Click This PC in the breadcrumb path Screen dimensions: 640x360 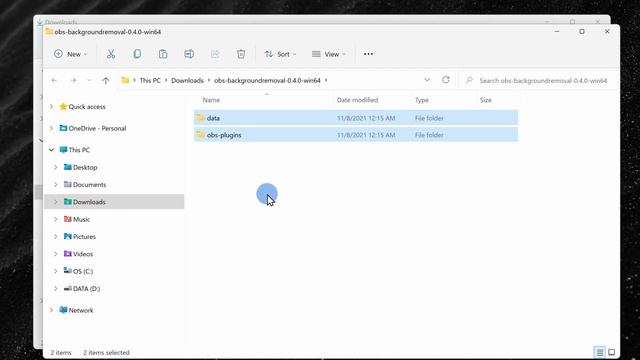(x=150, y=80)
